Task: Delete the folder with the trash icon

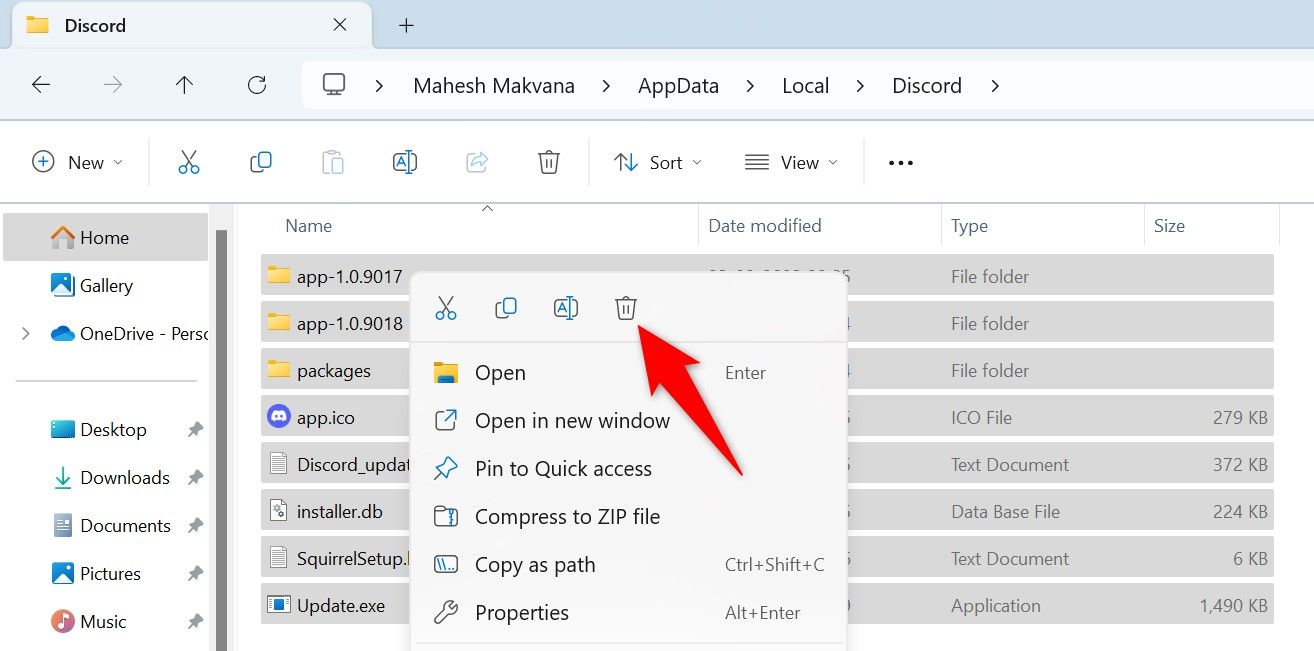Action: pos(626,308)
